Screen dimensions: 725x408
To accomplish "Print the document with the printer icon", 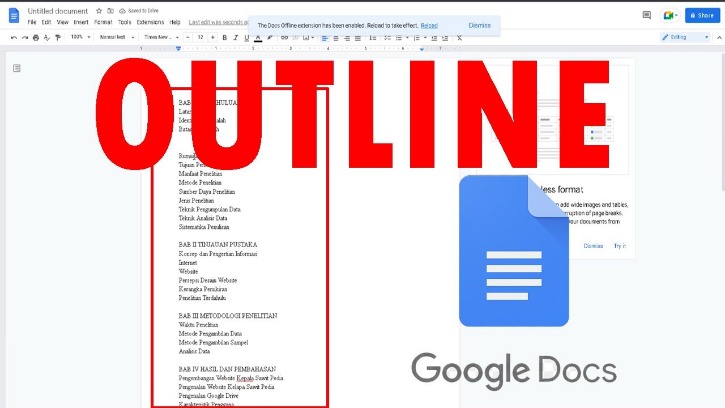I will click(36, 37).
